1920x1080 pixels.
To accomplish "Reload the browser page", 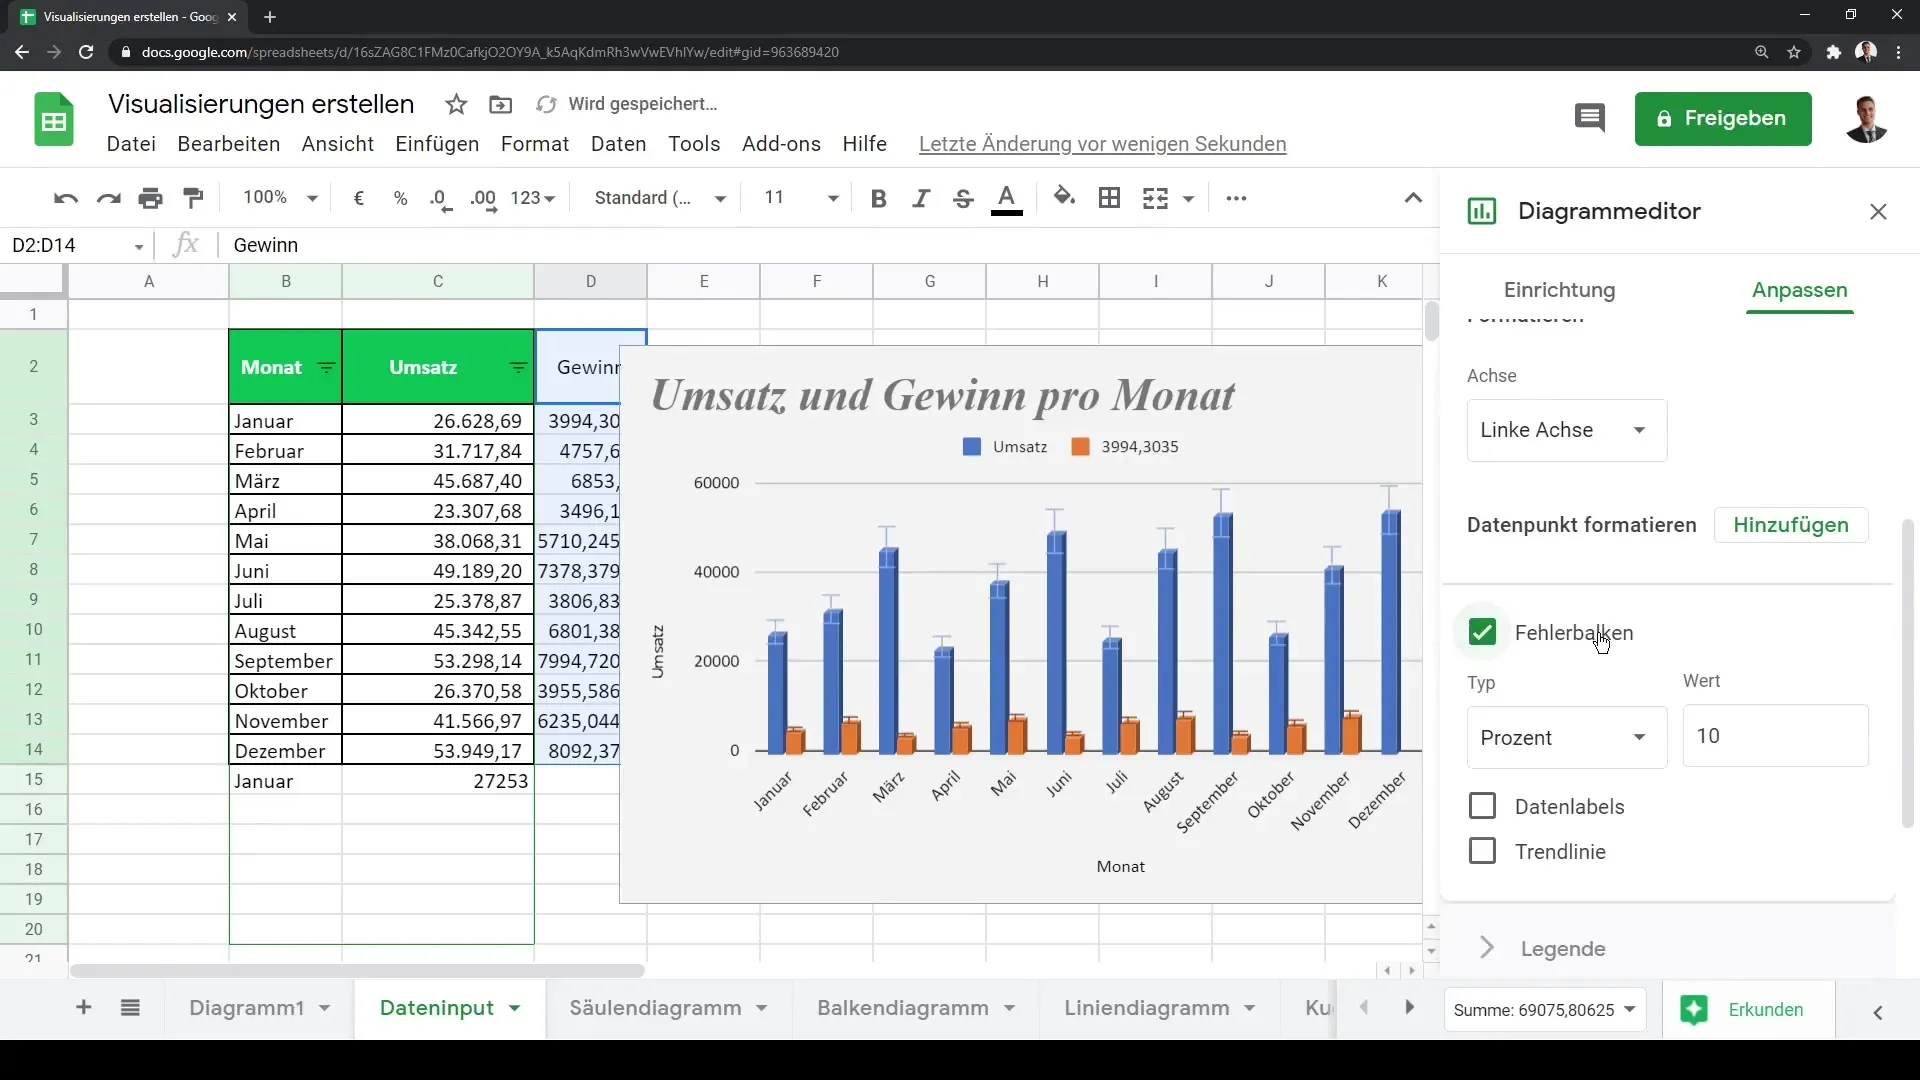I will pyautogui.click(x=86, y=52).
